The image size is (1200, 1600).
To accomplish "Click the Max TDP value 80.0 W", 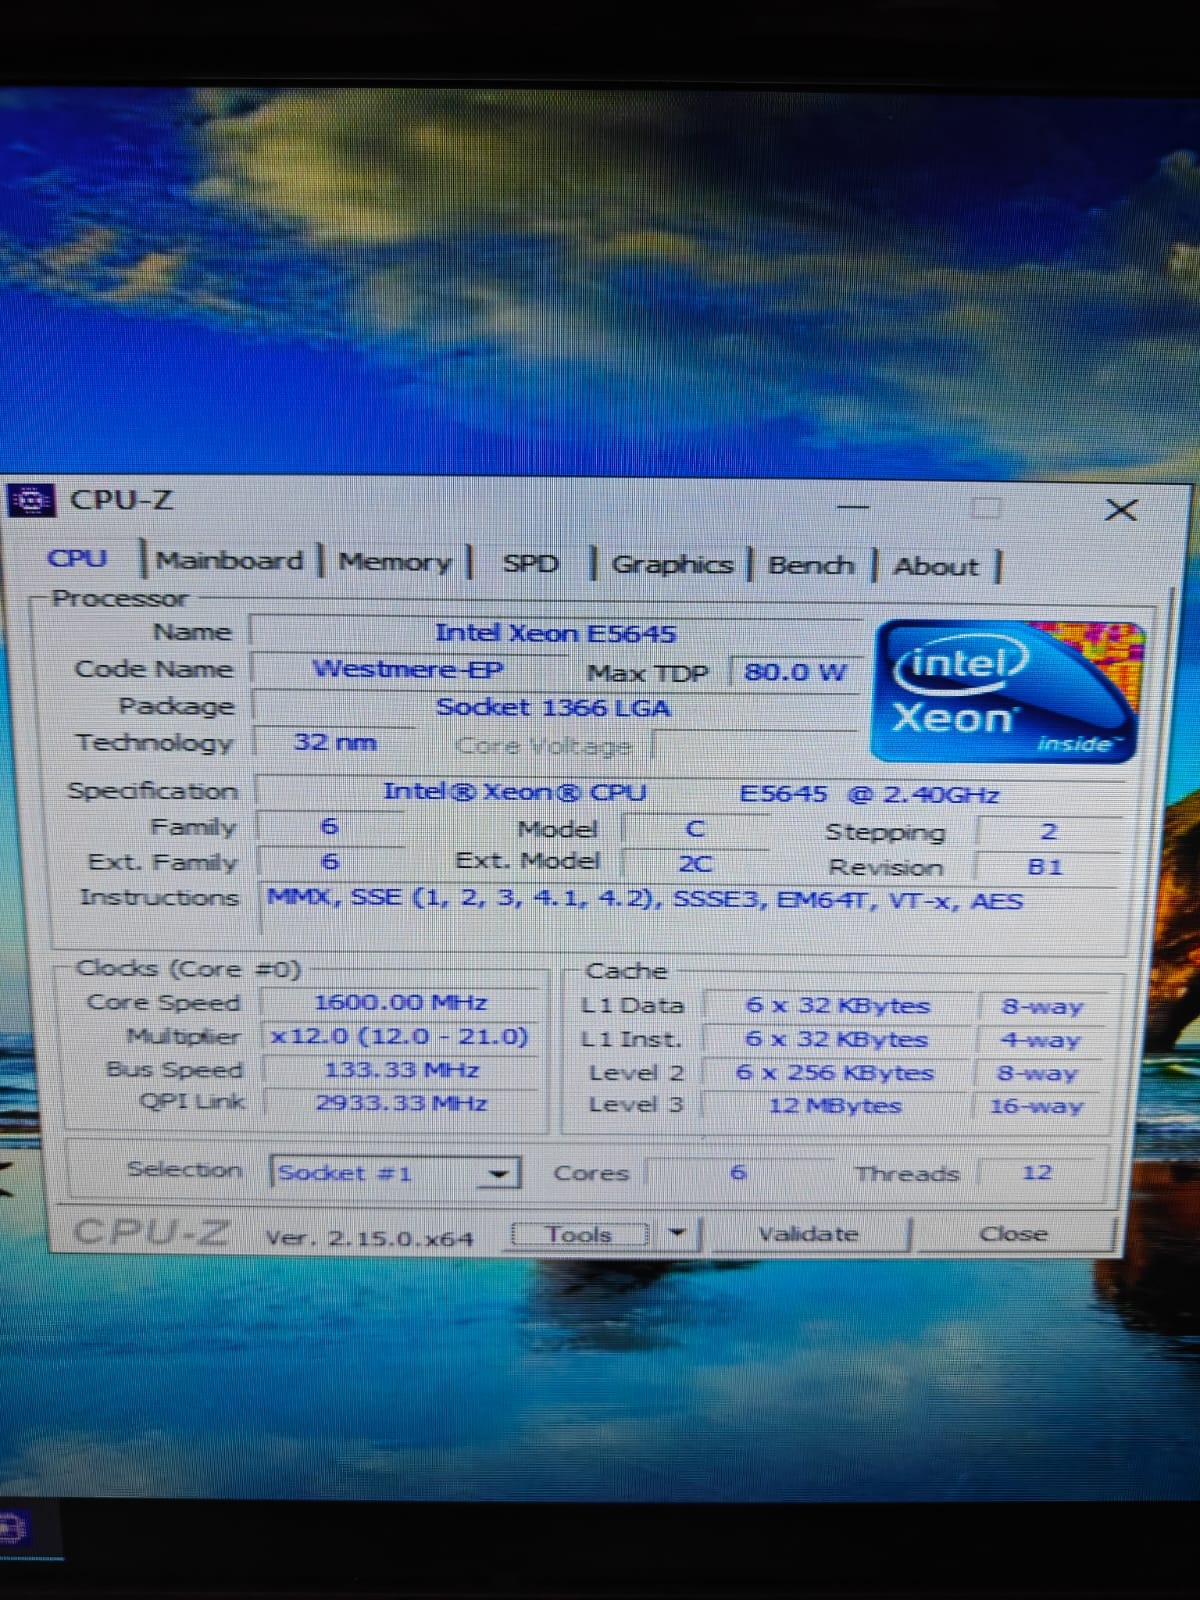I will click(795, 671).
